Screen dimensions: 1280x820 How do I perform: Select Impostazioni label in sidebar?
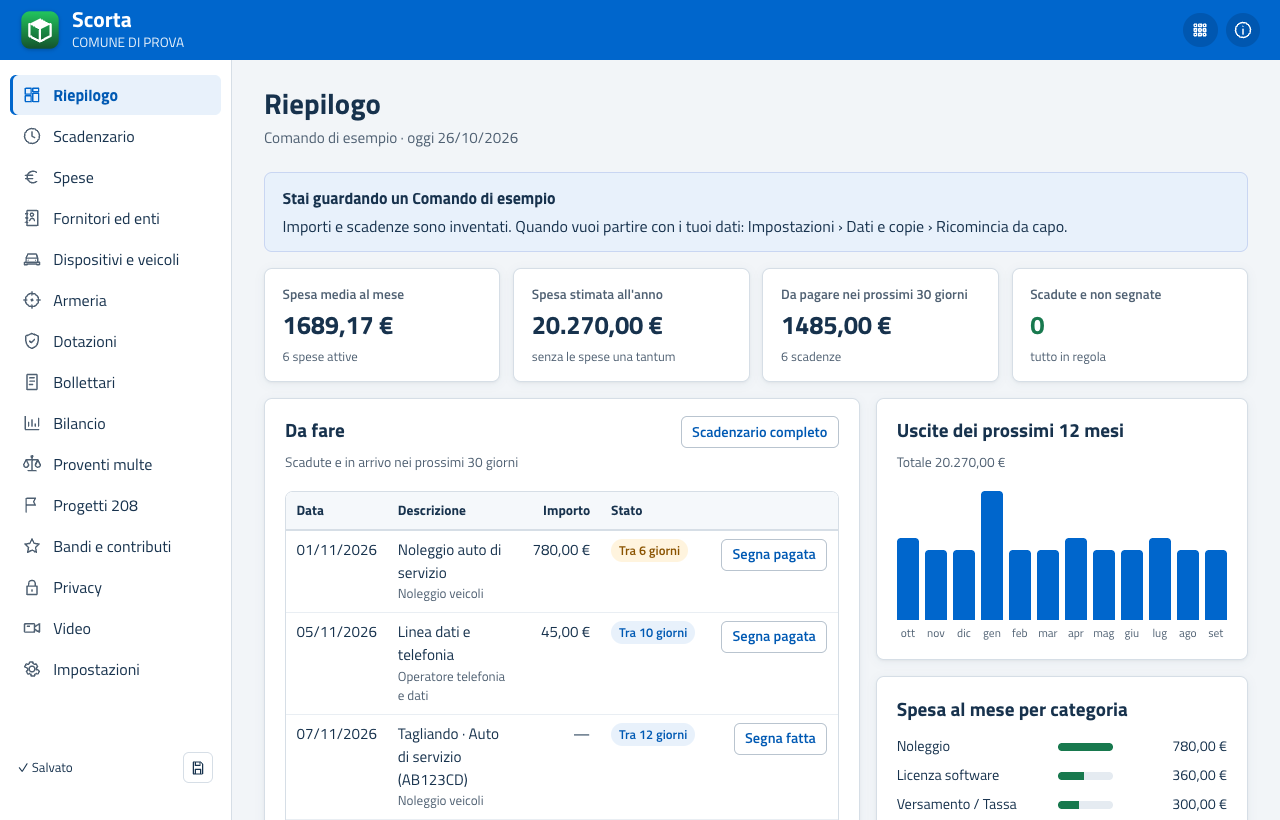click(x=96, y=669)
